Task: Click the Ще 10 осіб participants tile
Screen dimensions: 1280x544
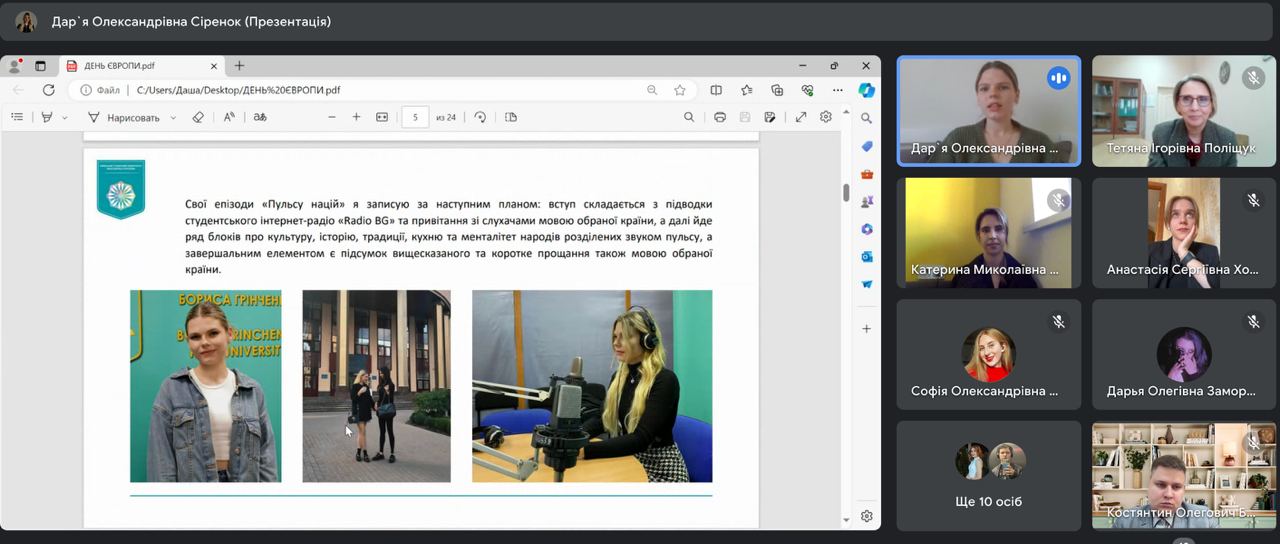Action: (988, 476)
